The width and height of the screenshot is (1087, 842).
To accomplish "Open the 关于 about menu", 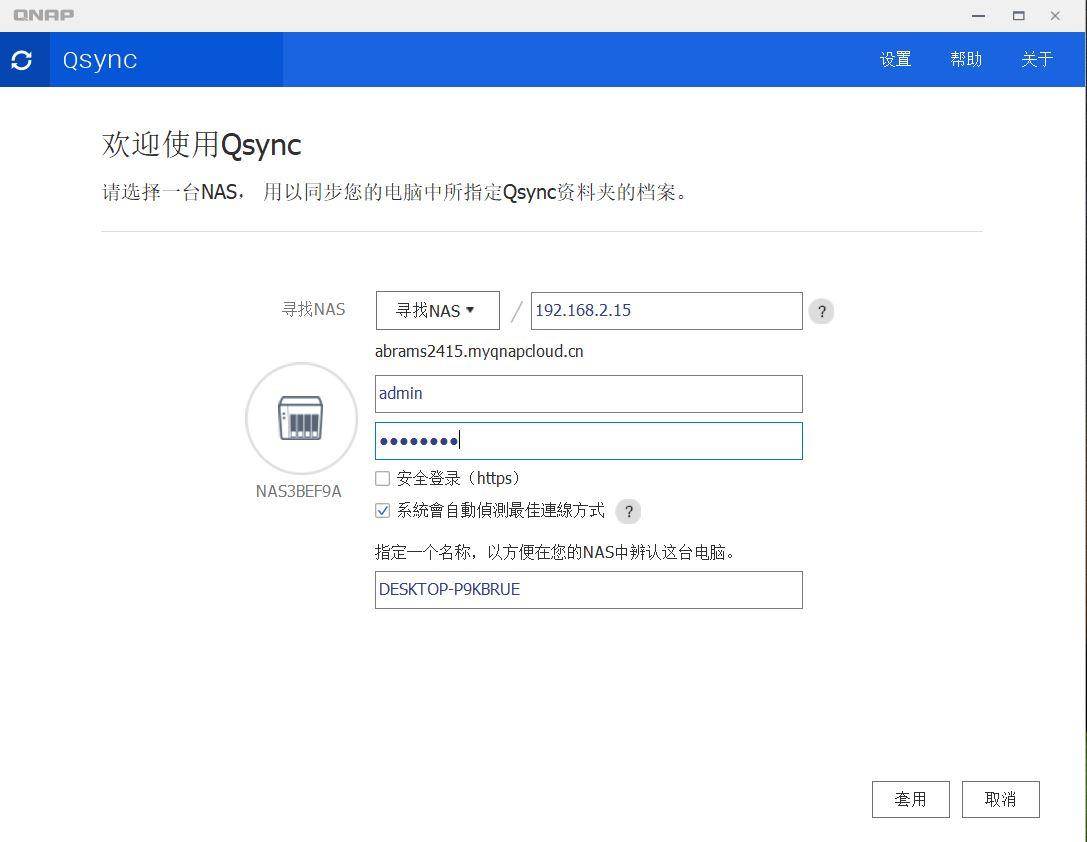I will [1037, 59].
